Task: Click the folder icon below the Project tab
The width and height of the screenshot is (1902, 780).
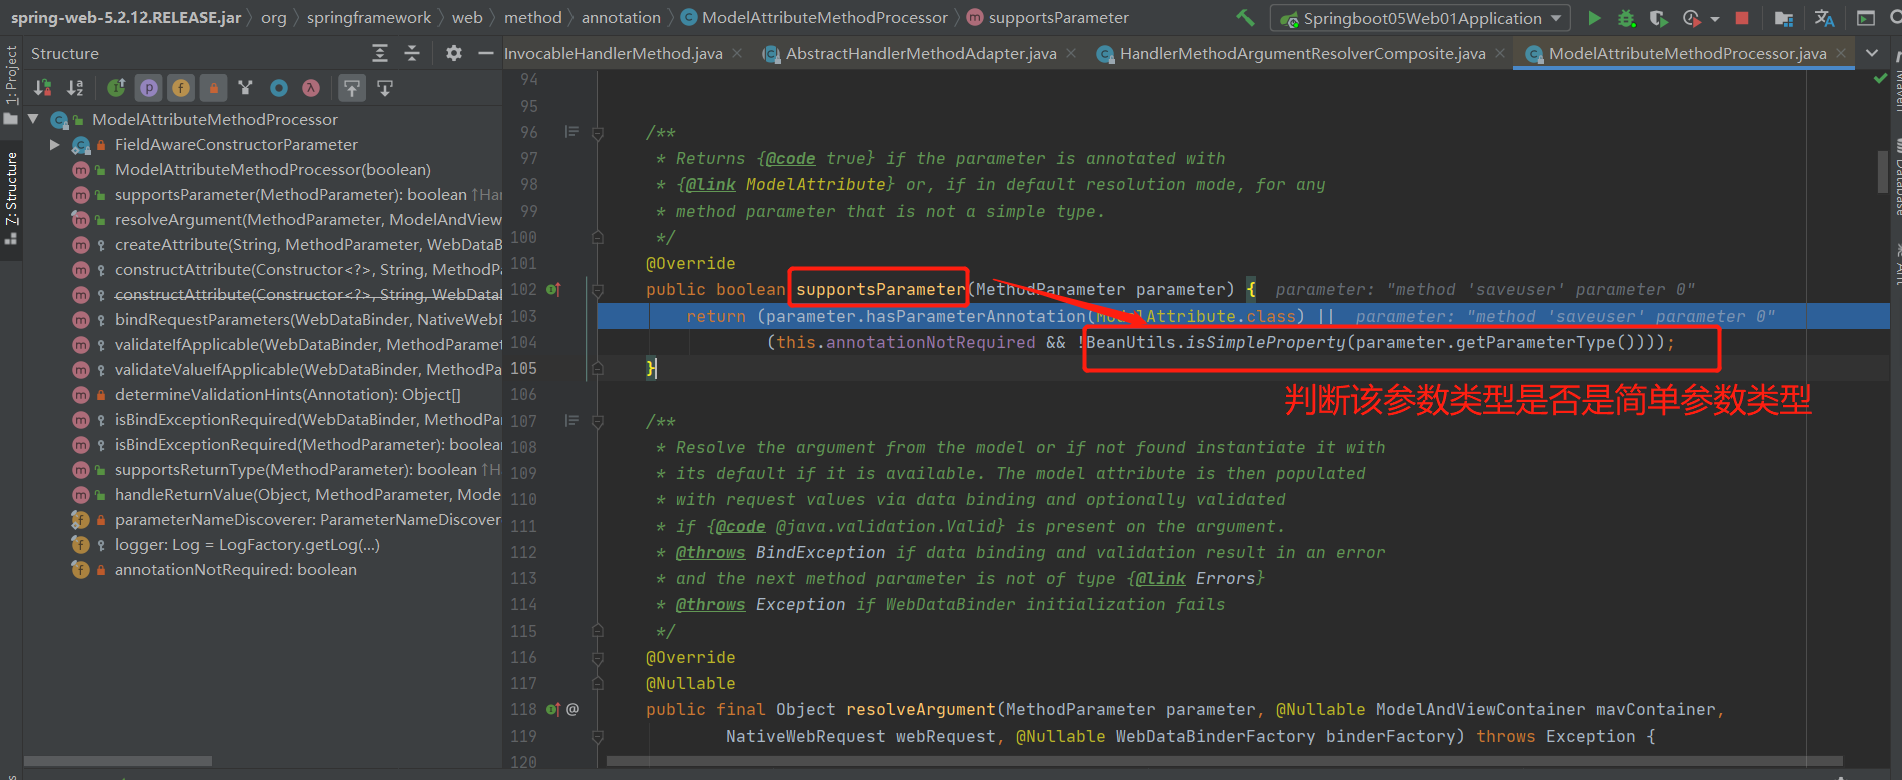Action: pyautogui.click(x=11, y=119)
